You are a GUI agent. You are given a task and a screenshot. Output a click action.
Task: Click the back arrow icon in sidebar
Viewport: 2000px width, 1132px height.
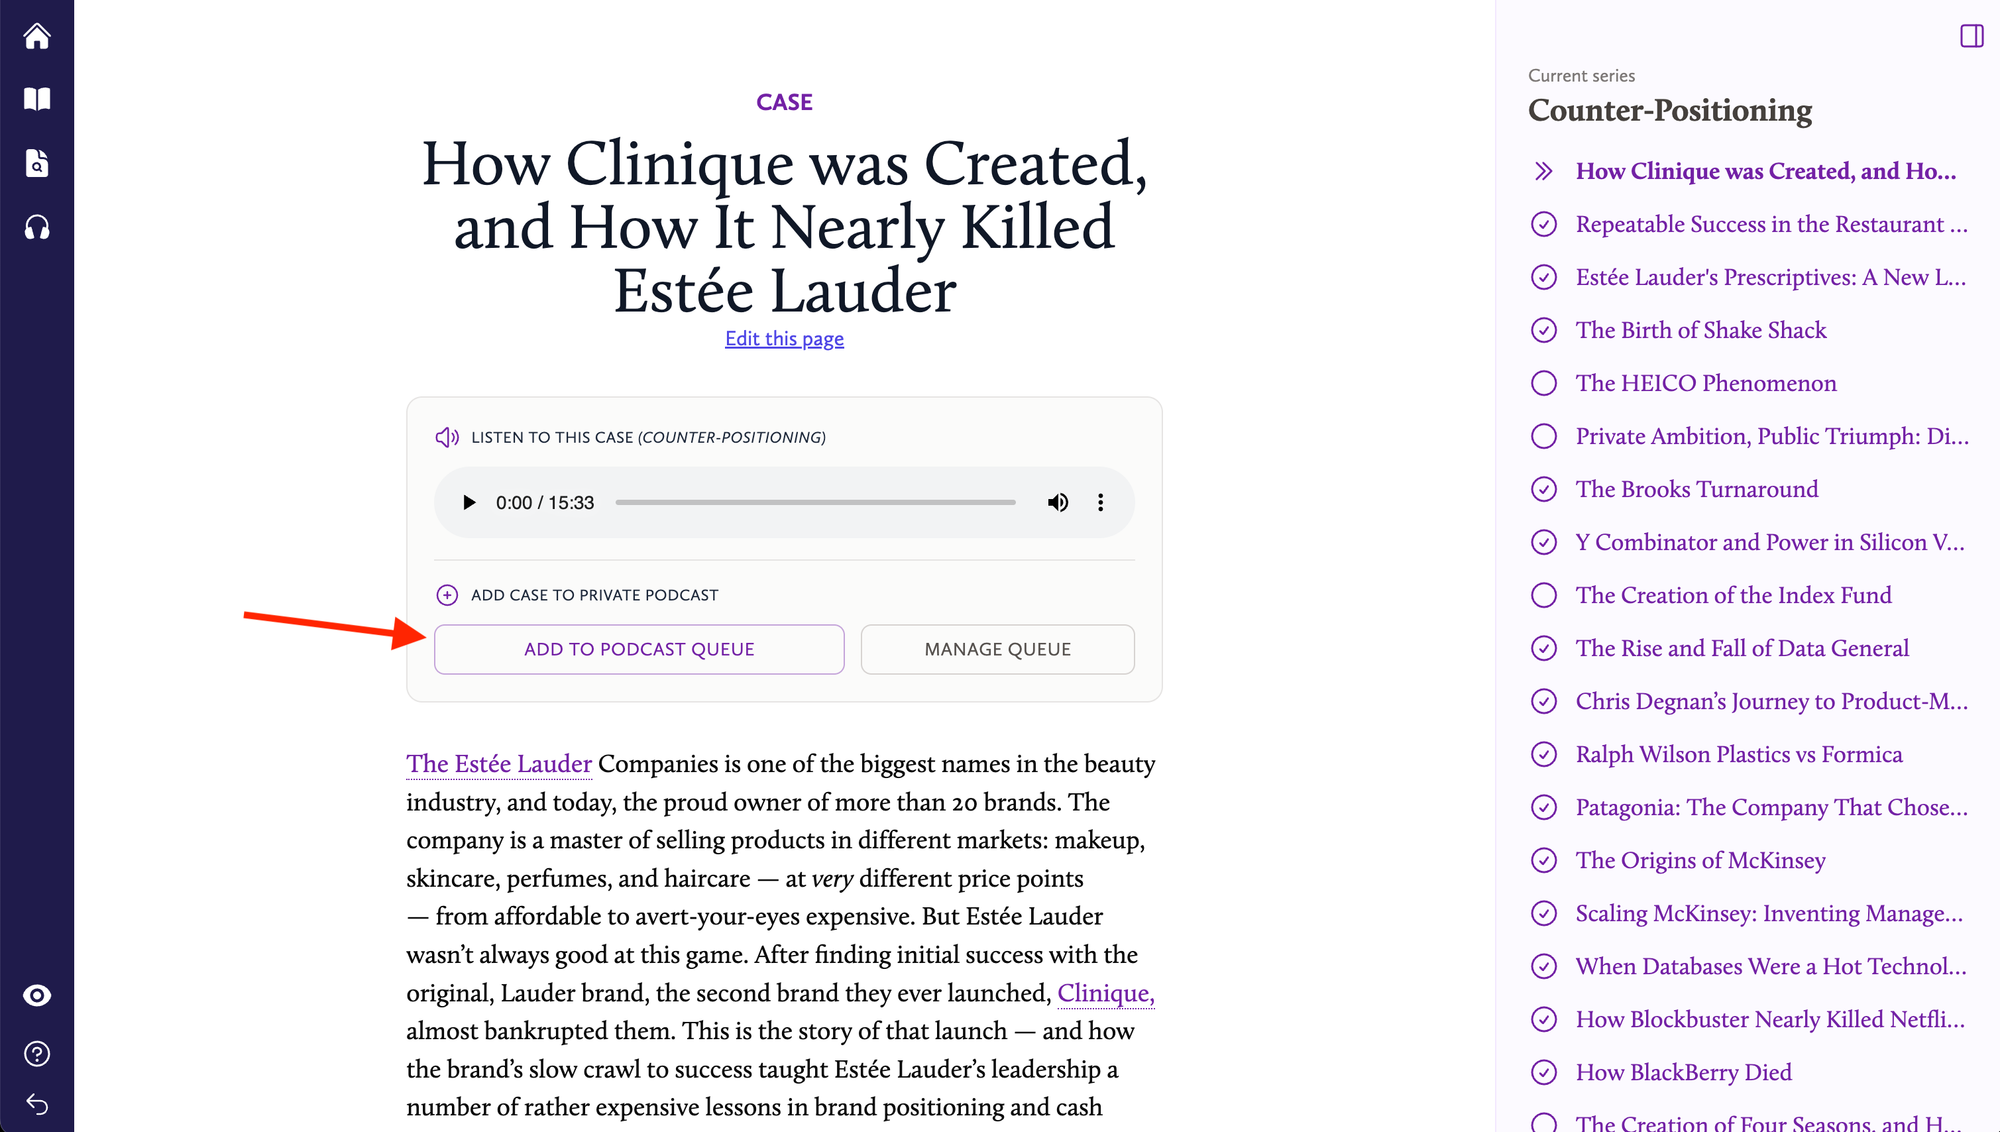37,1104
